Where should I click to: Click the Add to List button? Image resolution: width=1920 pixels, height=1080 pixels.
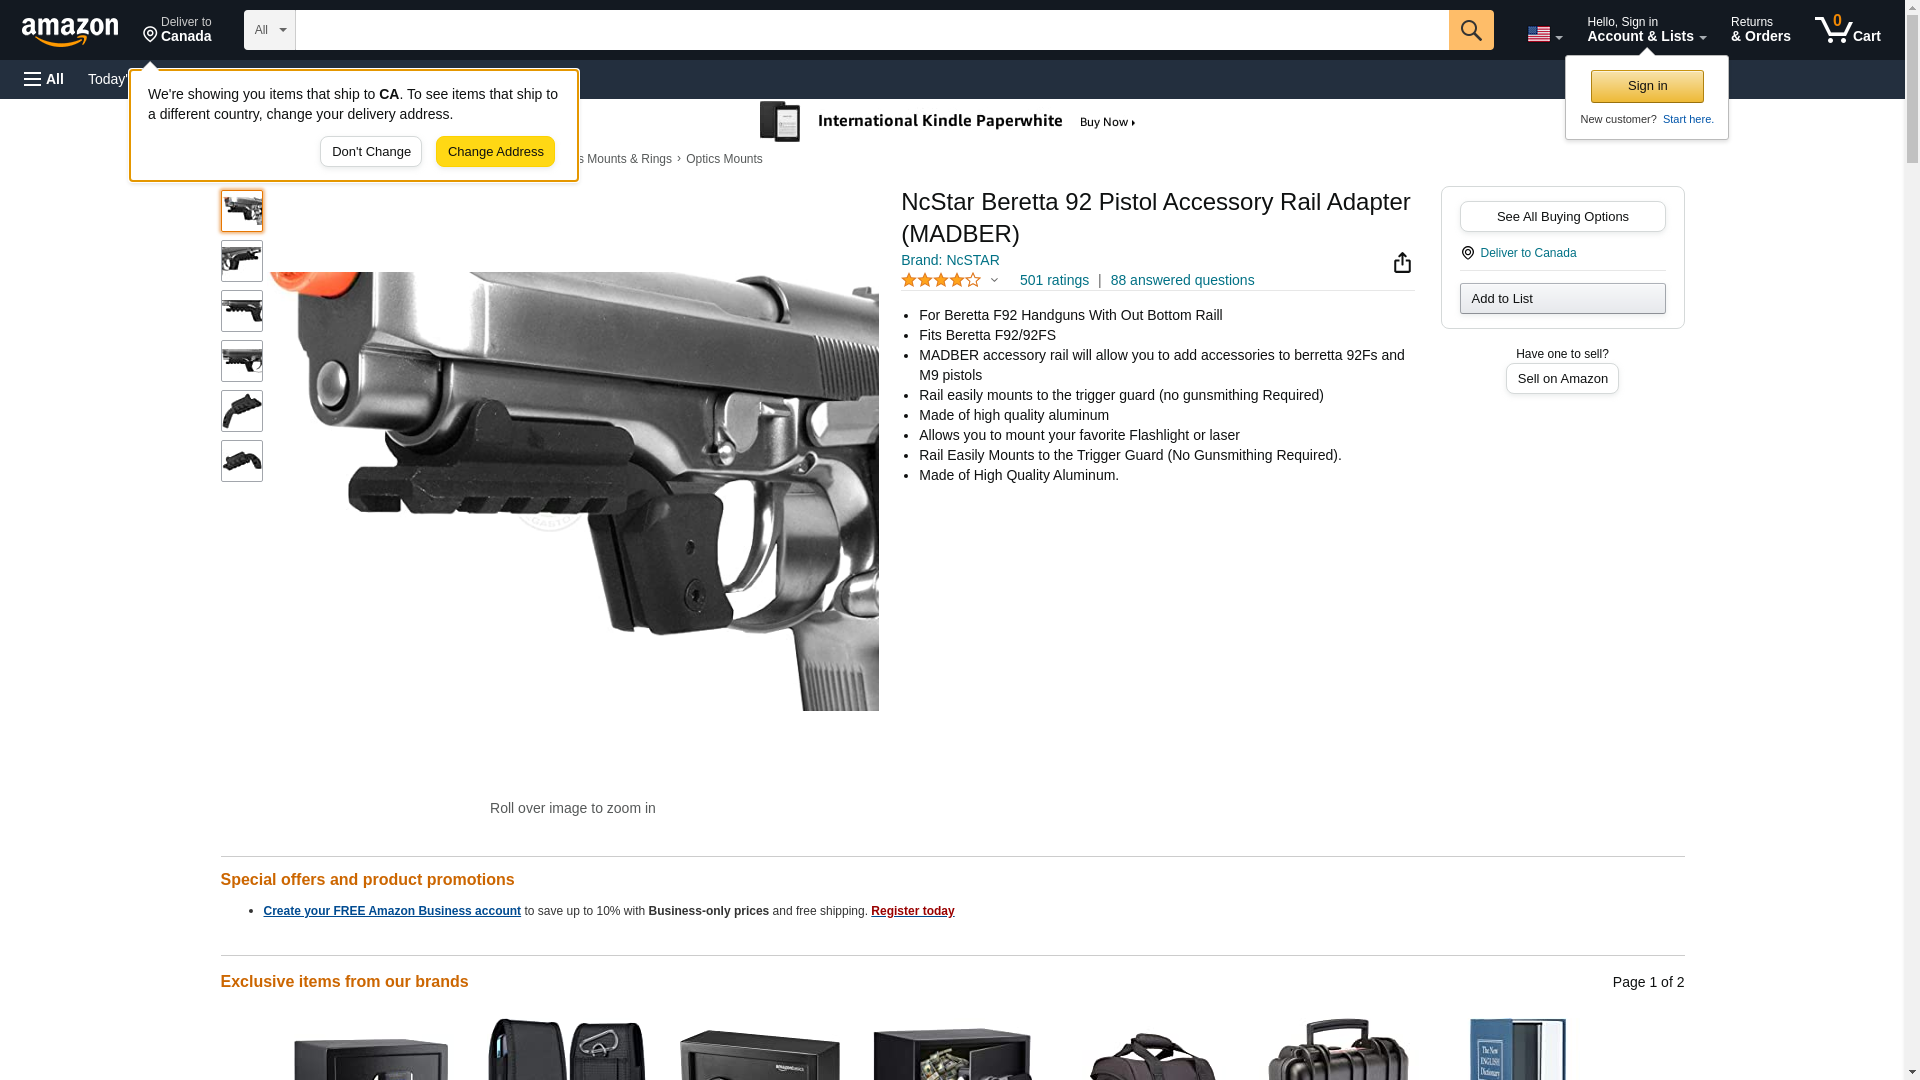1562,298
